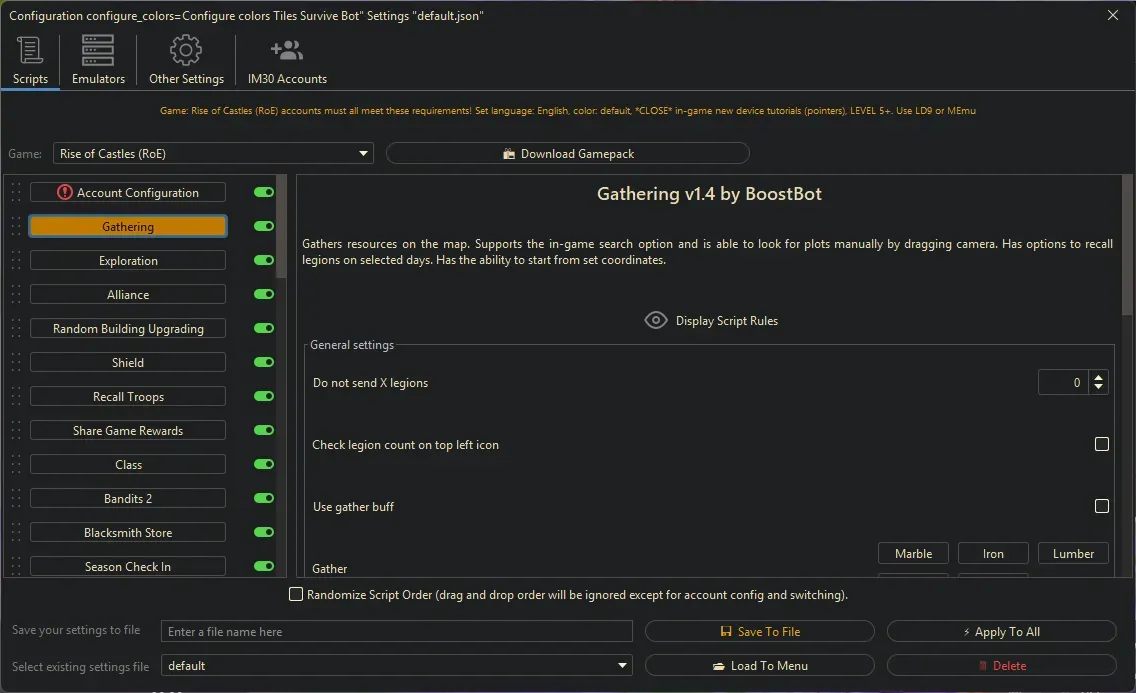This screenshot has height=693, width=1136.
Task: Select the Account Configuration script
Action: pyautogui.click(x=128, y=193)
